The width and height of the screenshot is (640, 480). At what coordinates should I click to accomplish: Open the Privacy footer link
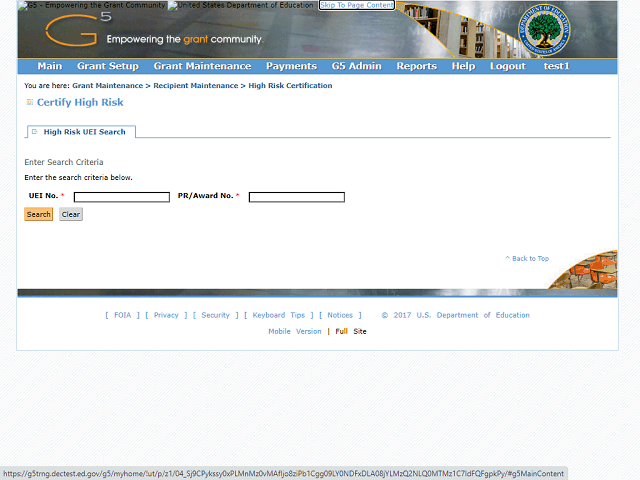click(166, 315)
